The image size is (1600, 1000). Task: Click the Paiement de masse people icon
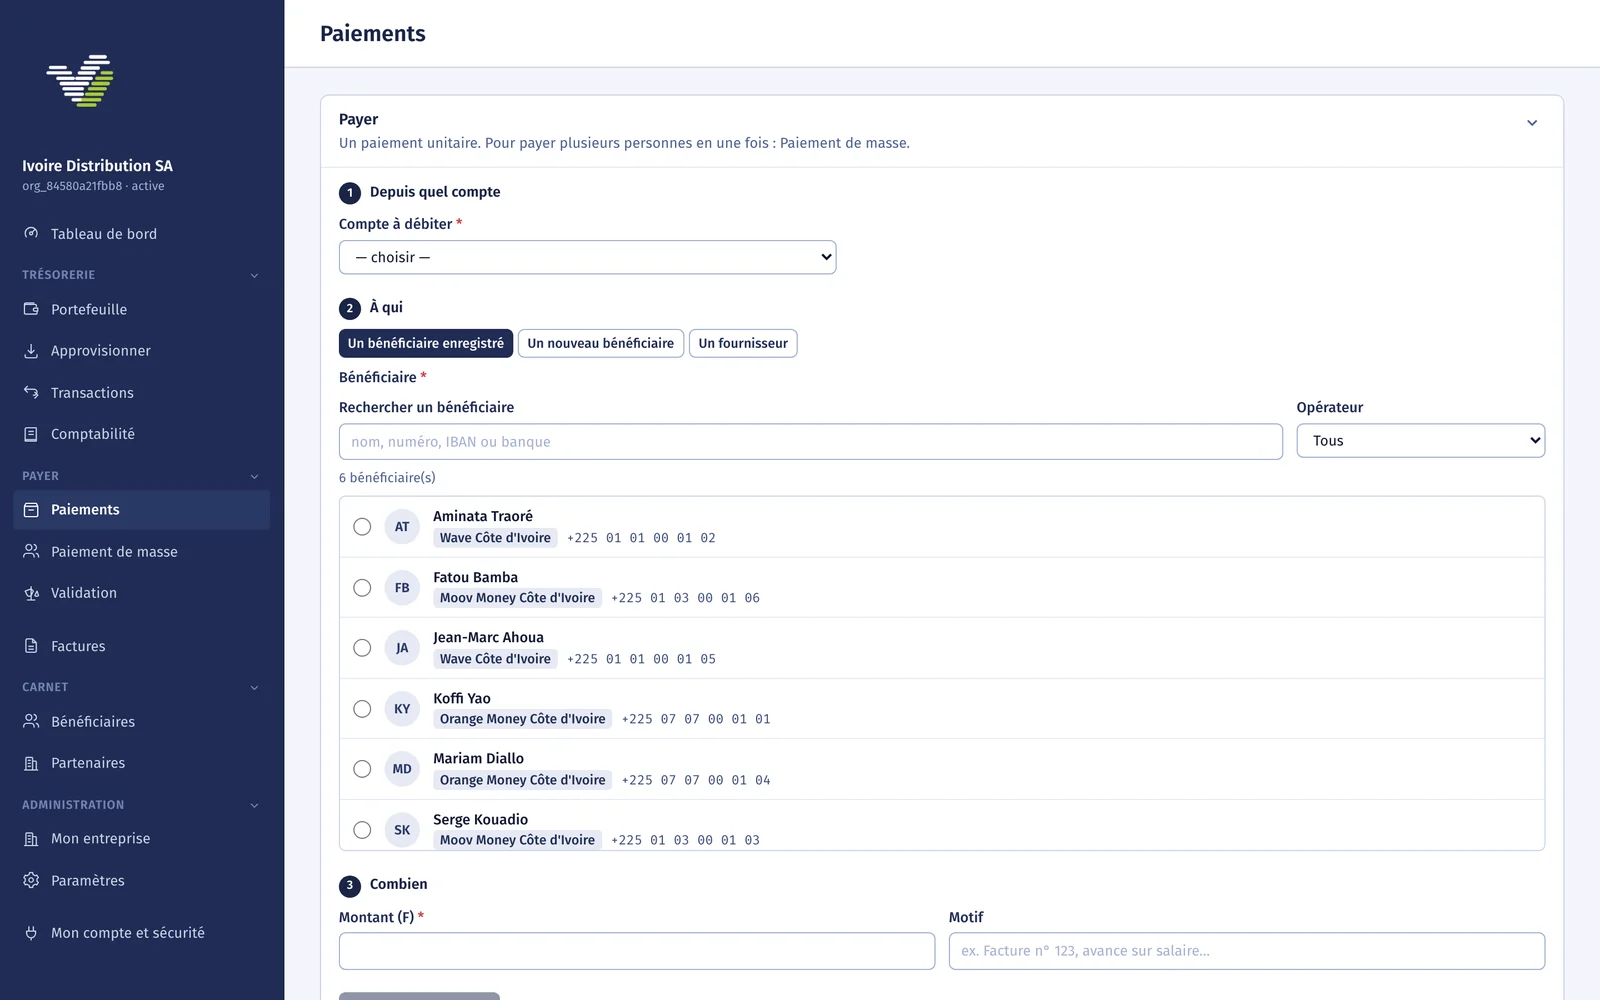pyautogui.click(x=31, y=552)
